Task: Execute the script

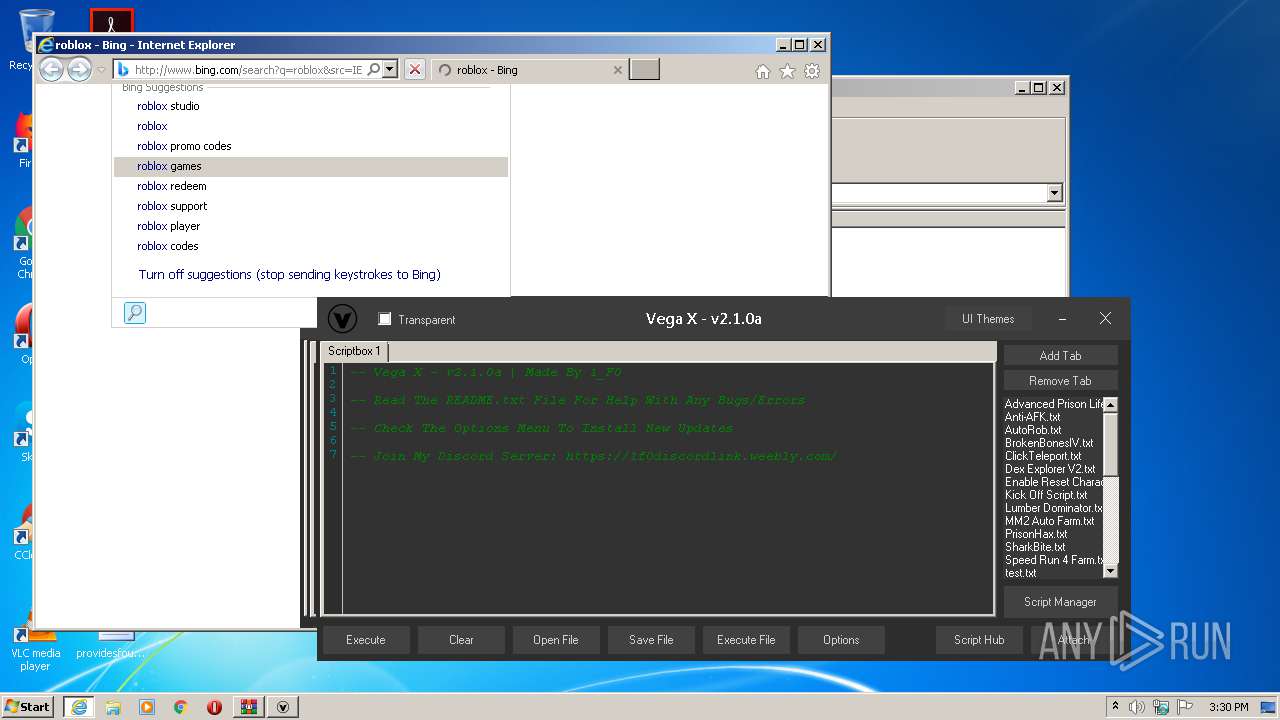Action: [366, 640]
